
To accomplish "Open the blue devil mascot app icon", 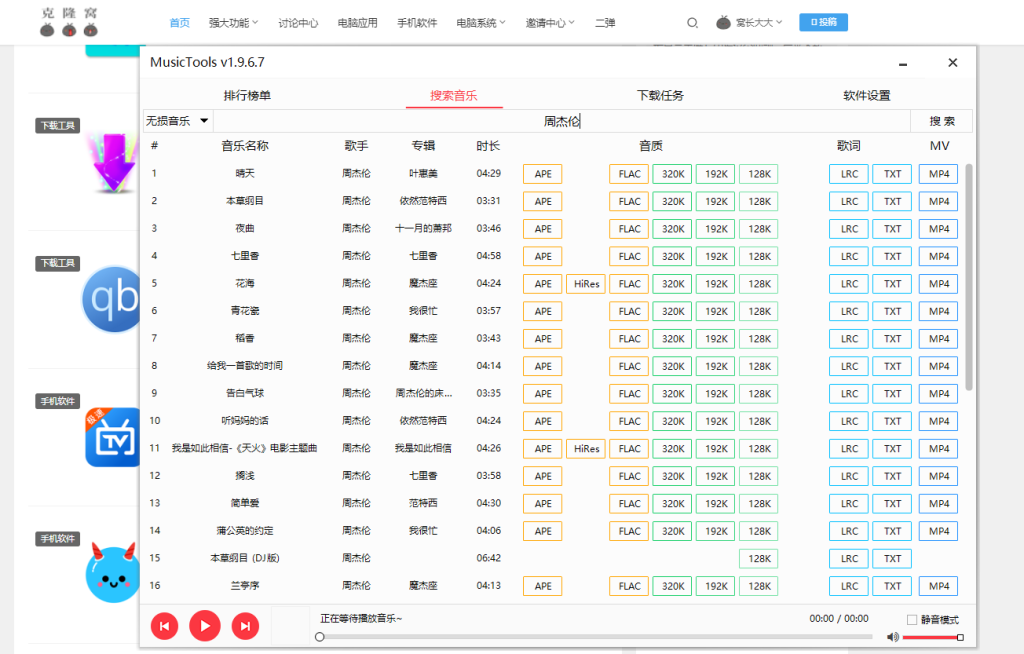I will [113, 573].
